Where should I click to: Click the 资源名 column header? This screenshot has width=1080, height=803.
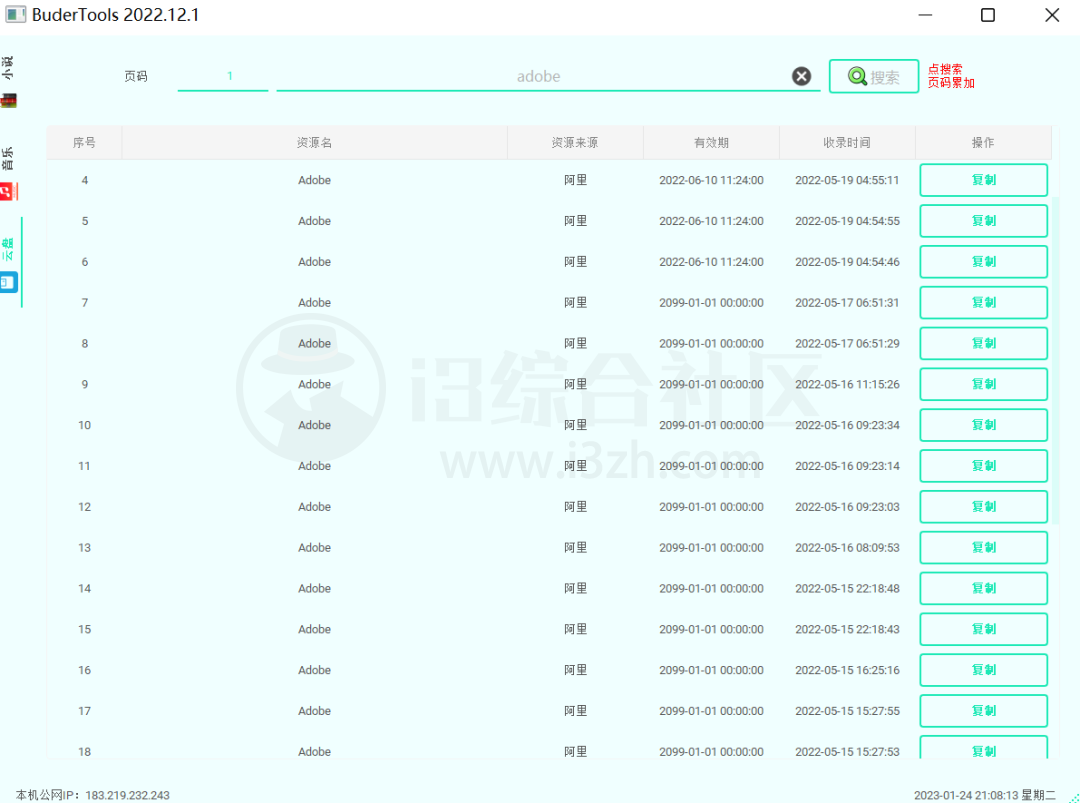click(314, 143)
